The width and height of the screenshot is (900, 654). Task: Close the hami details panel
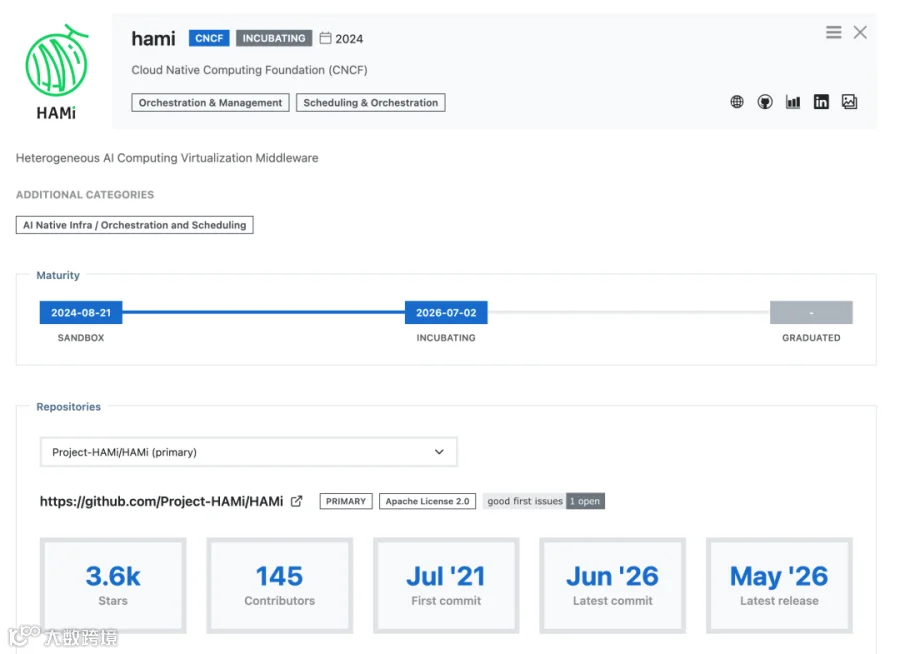860,33
